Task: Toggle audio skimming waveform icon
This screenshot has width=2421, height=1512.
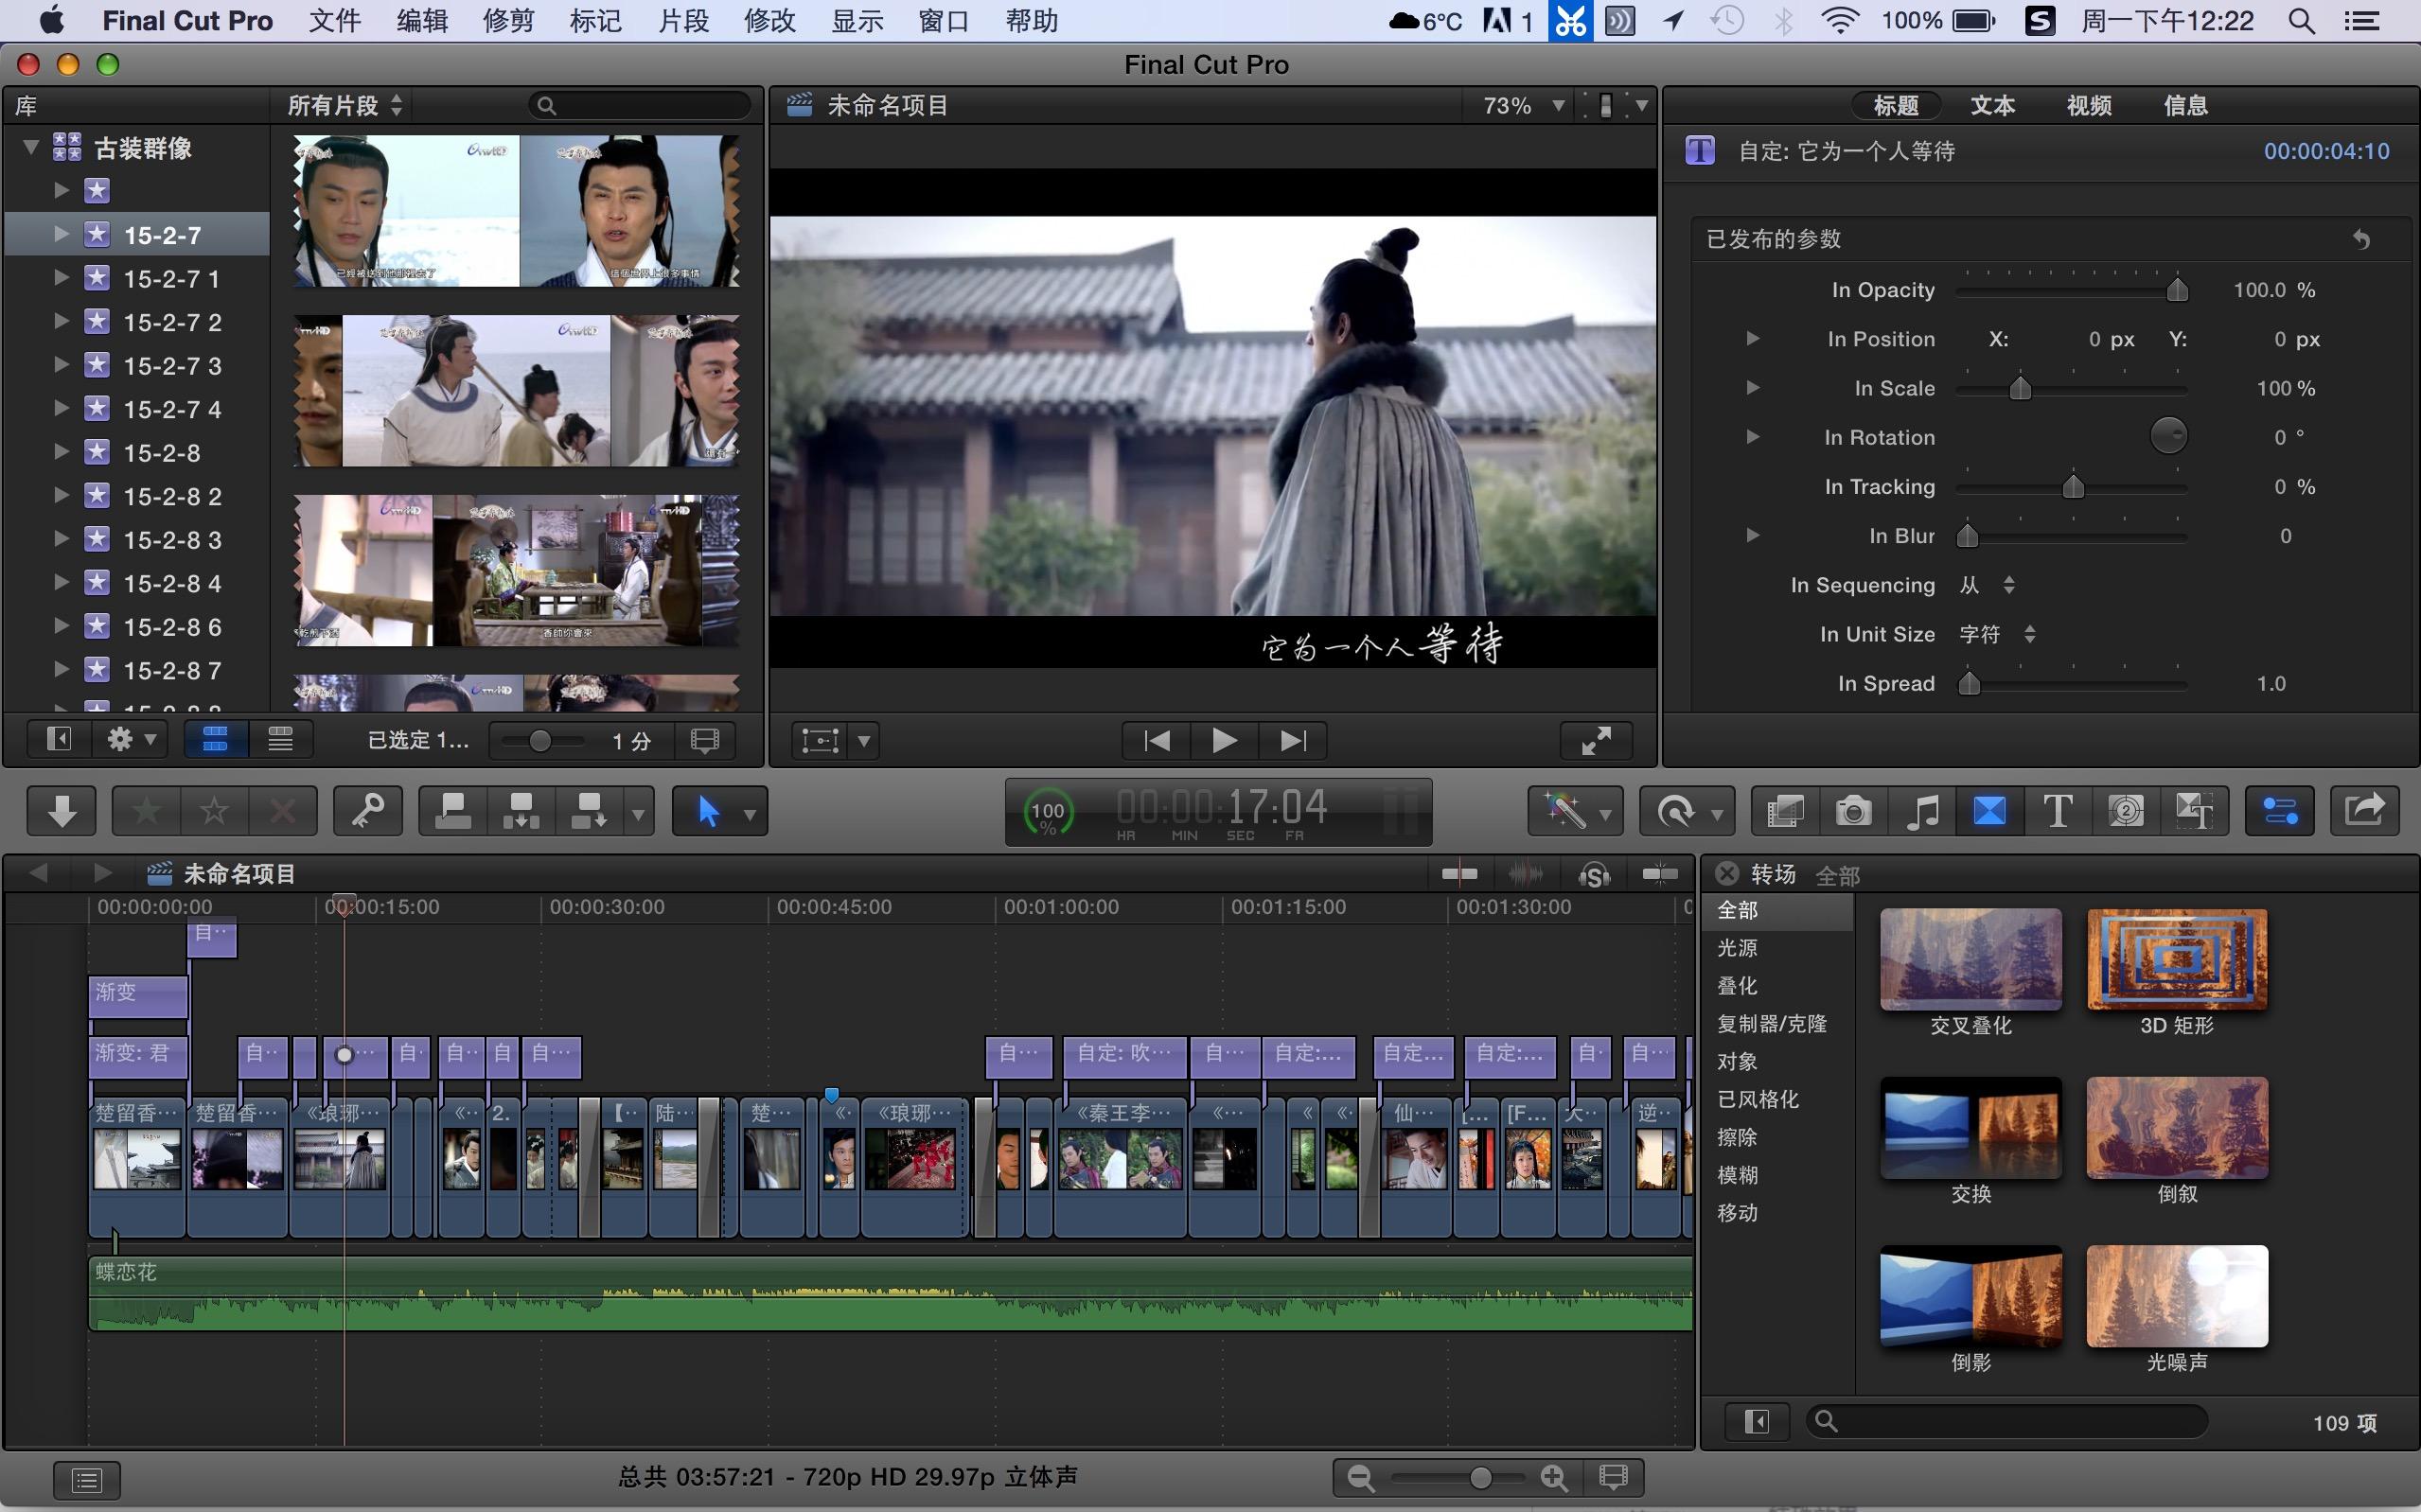Action: [1525, 875]
